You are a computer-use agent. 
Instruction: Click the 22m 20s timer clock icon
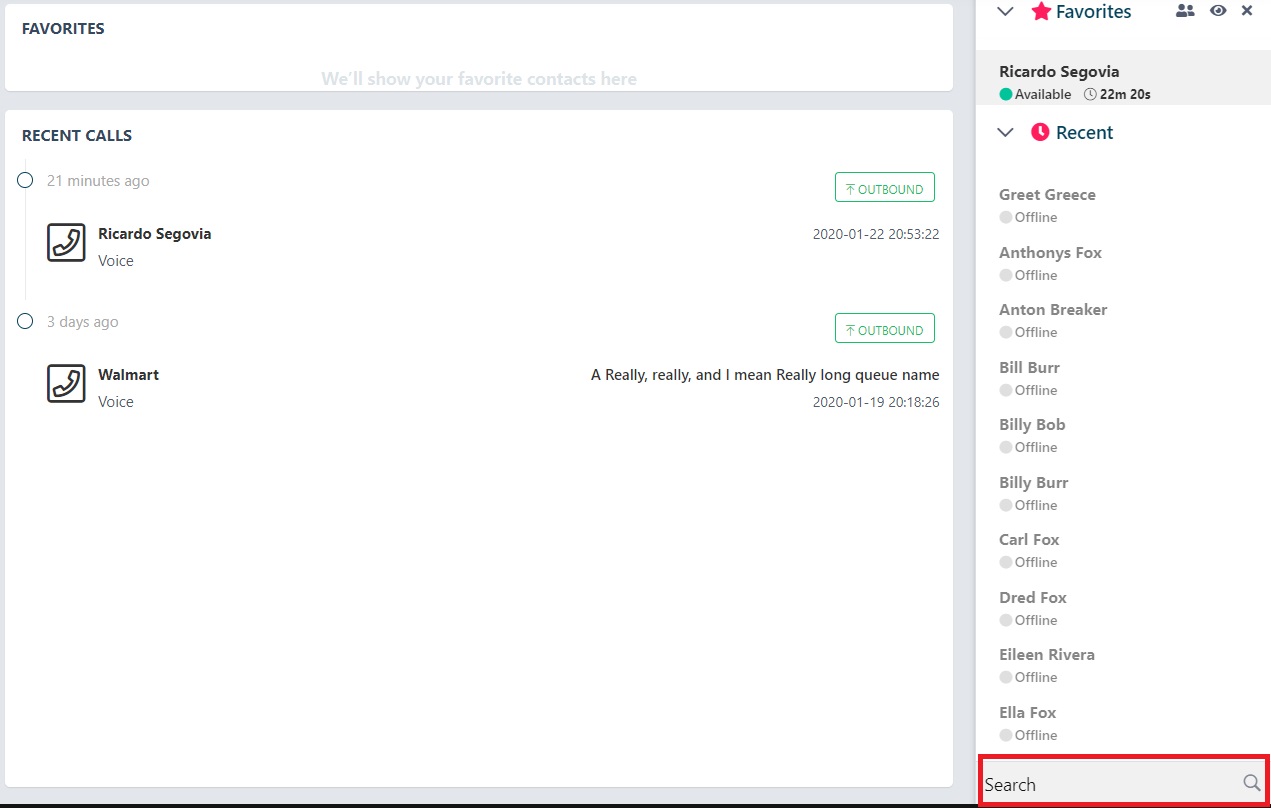pos(1090,94)
